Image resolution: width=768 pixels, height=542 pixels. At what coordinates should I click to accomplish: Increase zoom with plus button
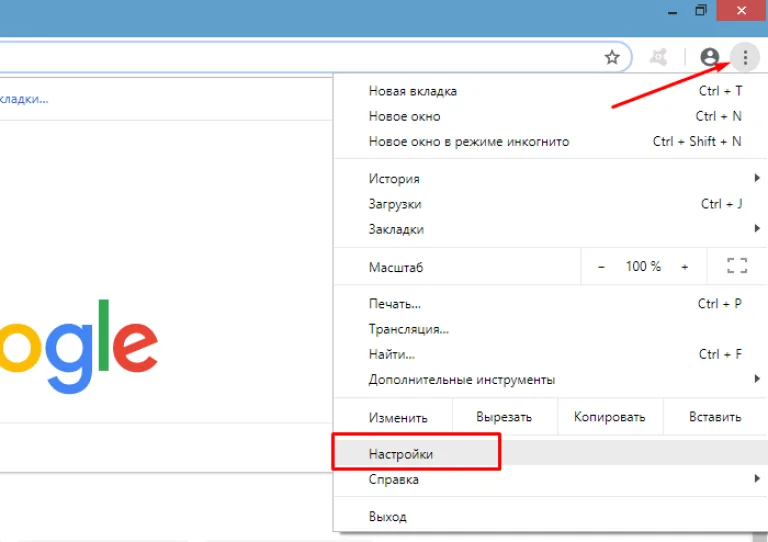[684, 267]
